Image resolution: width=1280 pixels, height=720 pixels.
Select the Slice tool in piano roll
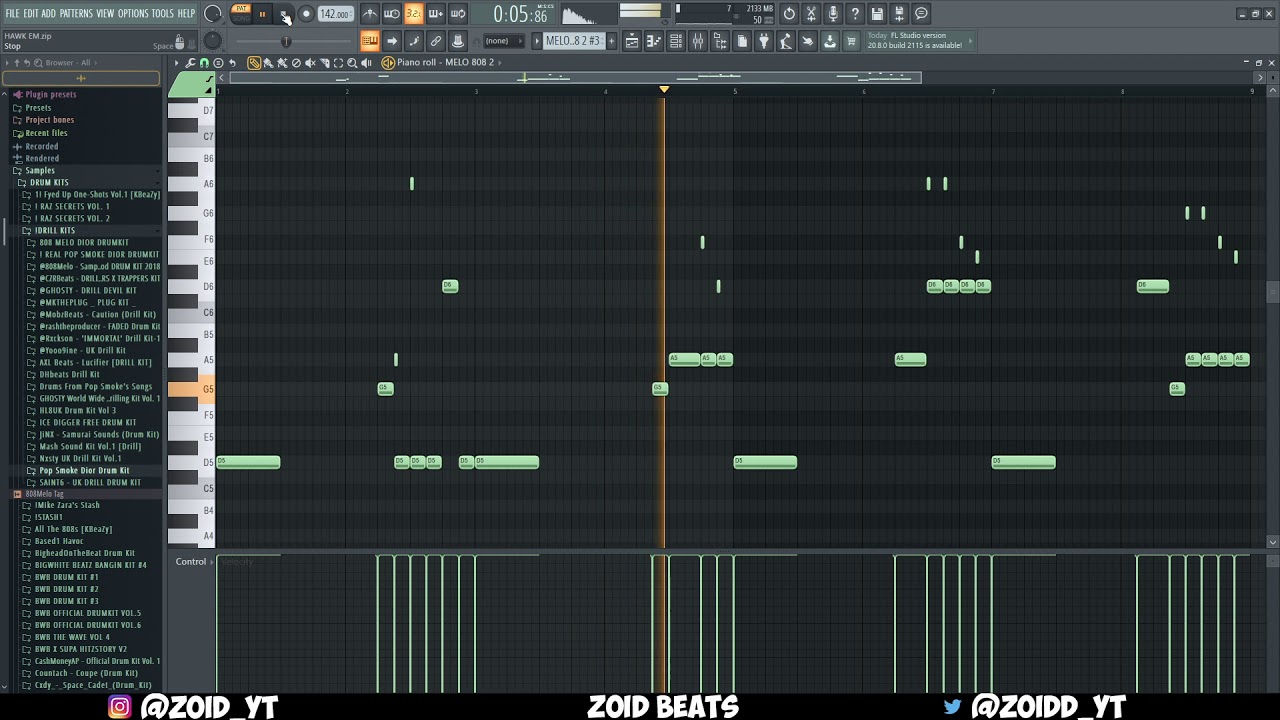324,62
